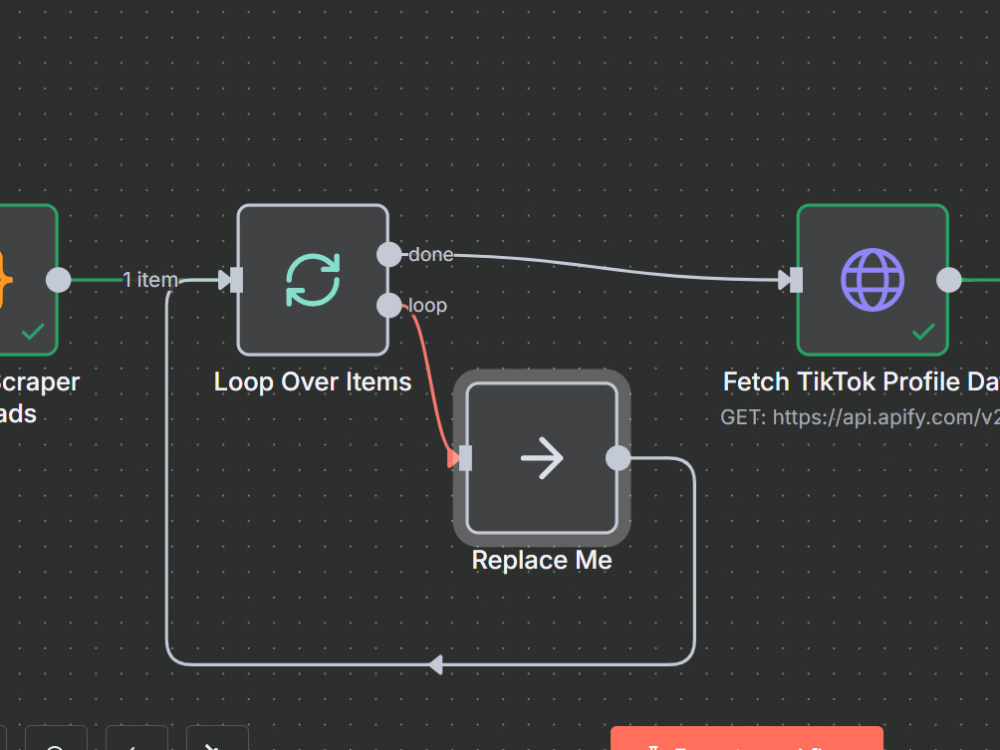Click the 'Replace Me' node label
The width and height of the screenshot is (1000, 750).
point(542,561)
